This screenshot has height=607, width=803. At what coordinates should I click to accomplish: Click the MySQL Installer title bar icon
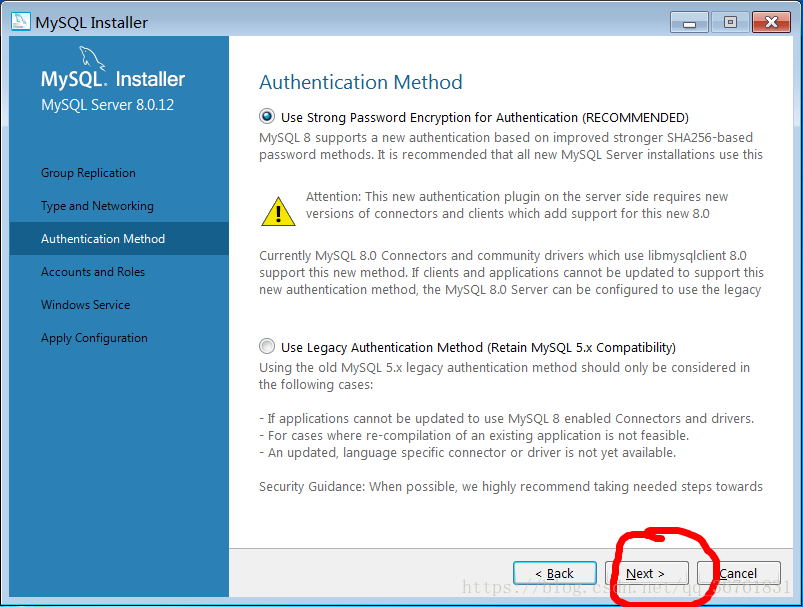coord(20,22)
